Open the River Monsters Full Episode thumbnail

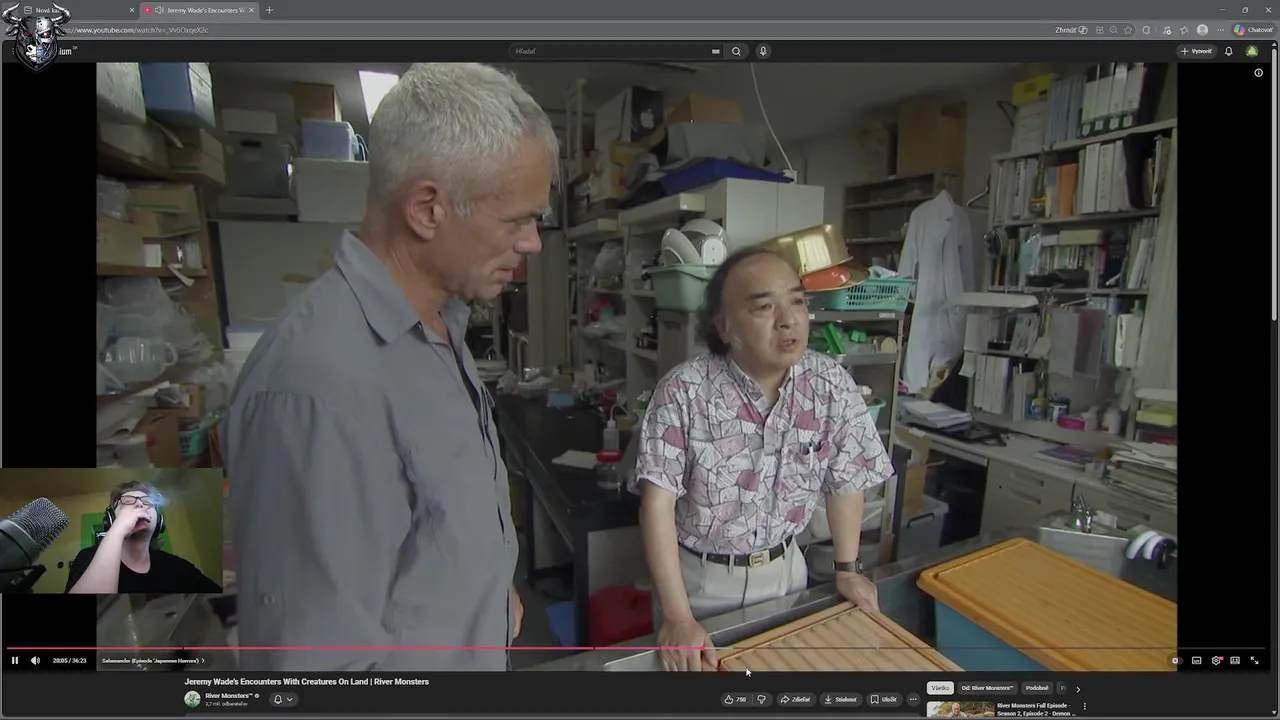click(x=960, y=710)
